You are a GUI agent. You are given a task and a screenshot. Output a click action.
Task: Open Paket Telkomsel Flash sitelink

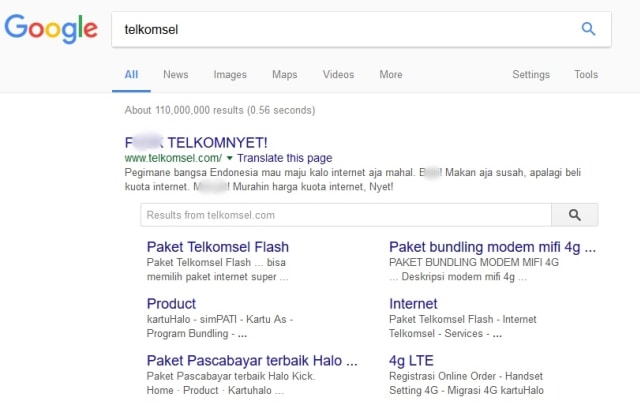point(218,247)
